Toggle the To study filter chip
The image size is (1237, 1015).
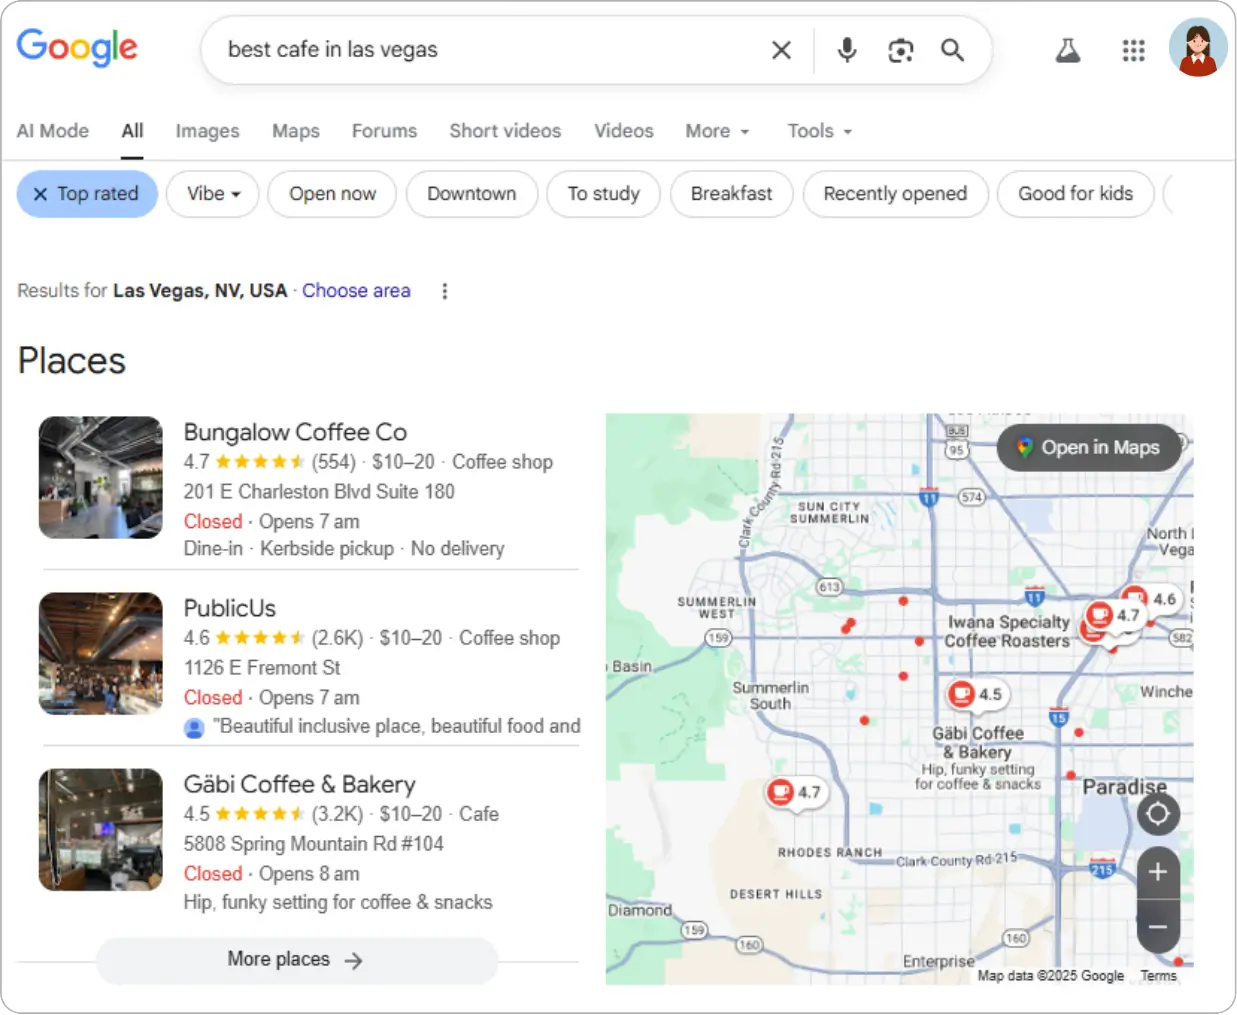point(603,194)
